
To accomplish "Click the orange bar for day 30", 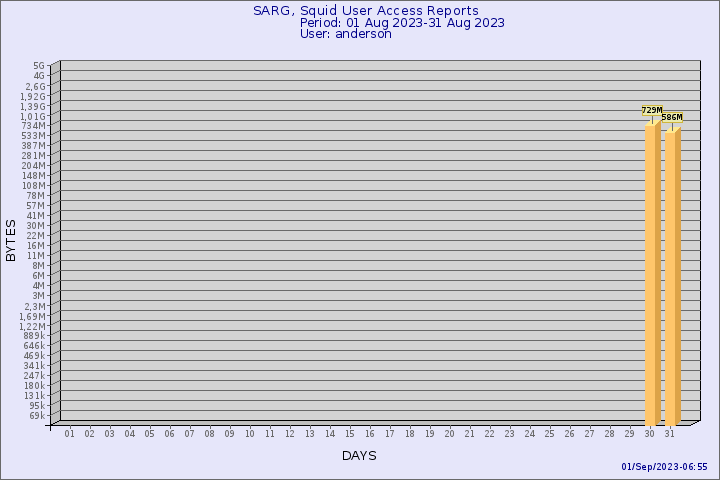I will click(x=651, y=275).
